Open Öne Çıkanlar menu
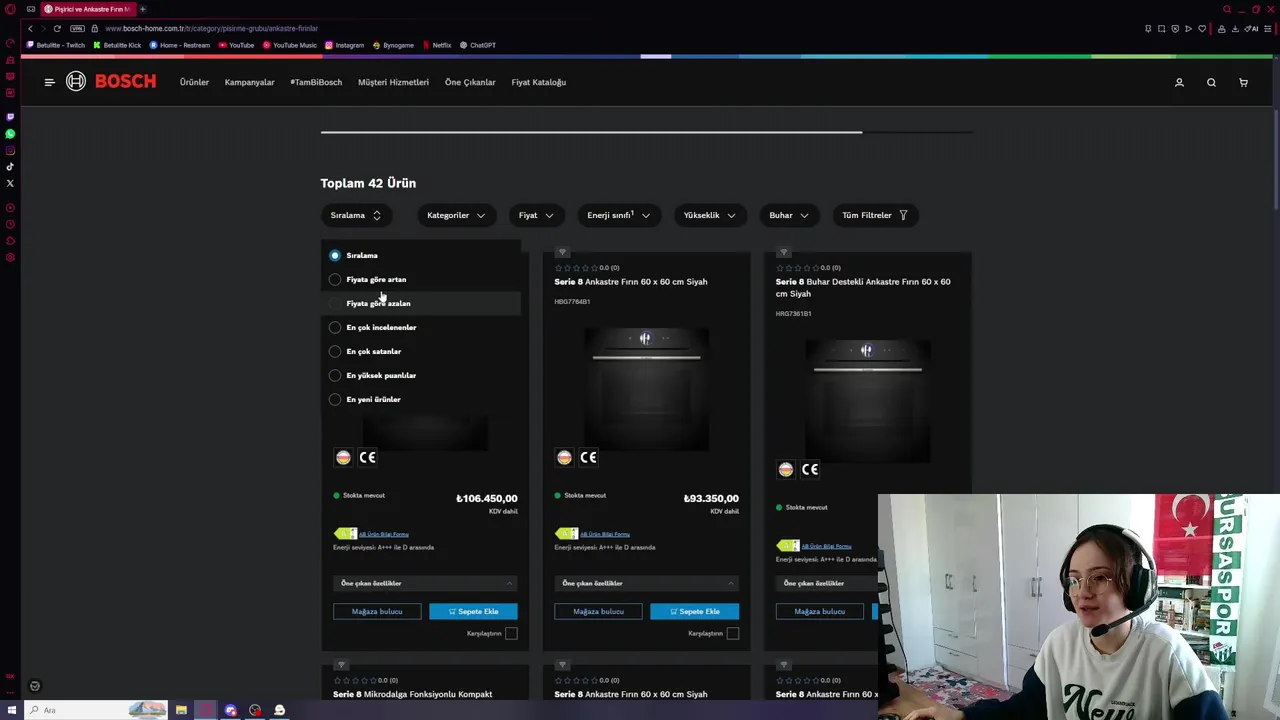Viewport: 1280px width, 720px height. 470,82
